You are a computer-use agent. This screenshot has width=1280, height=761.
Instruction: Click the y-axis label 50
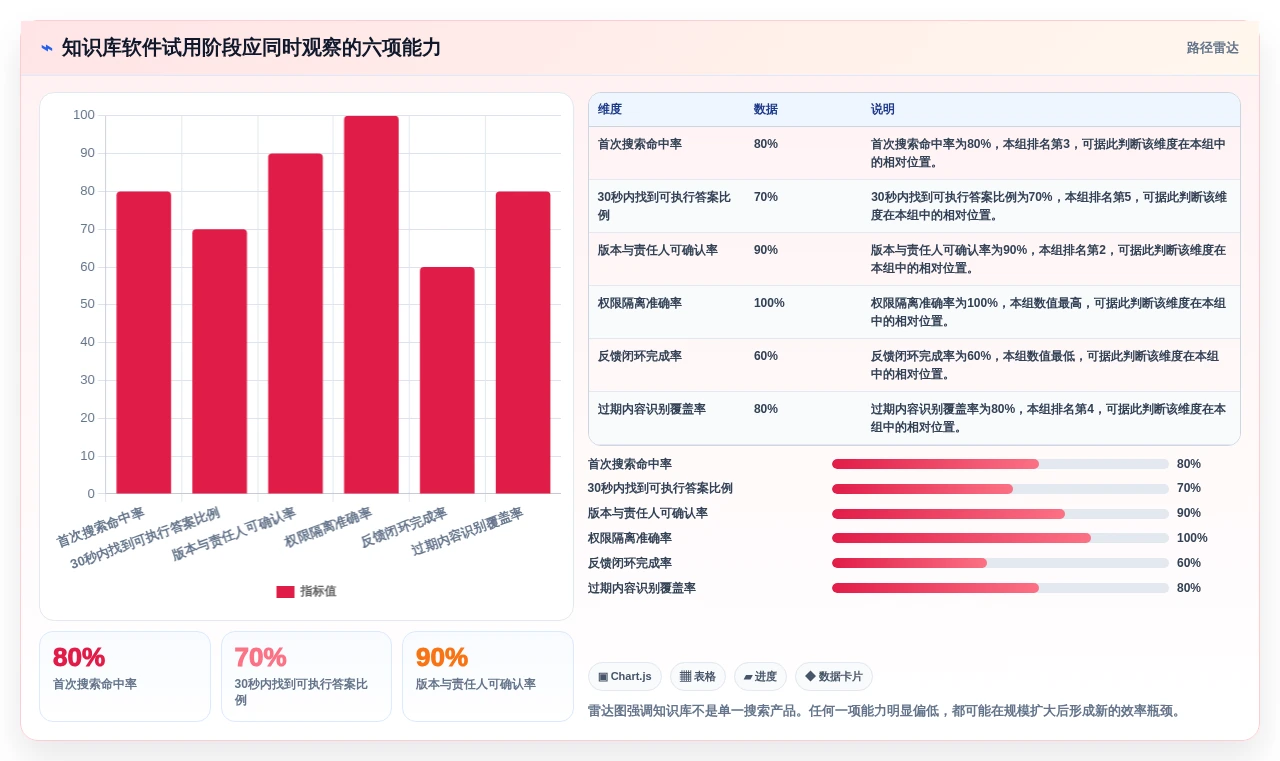(88, 304)
